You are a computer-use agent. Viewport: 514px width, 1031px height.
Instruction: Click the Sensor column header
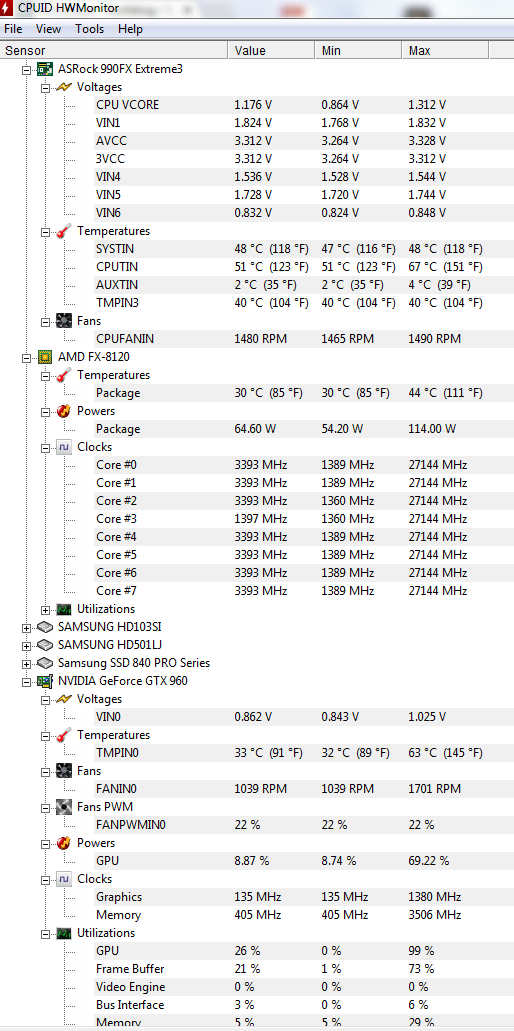click(114, 51)
